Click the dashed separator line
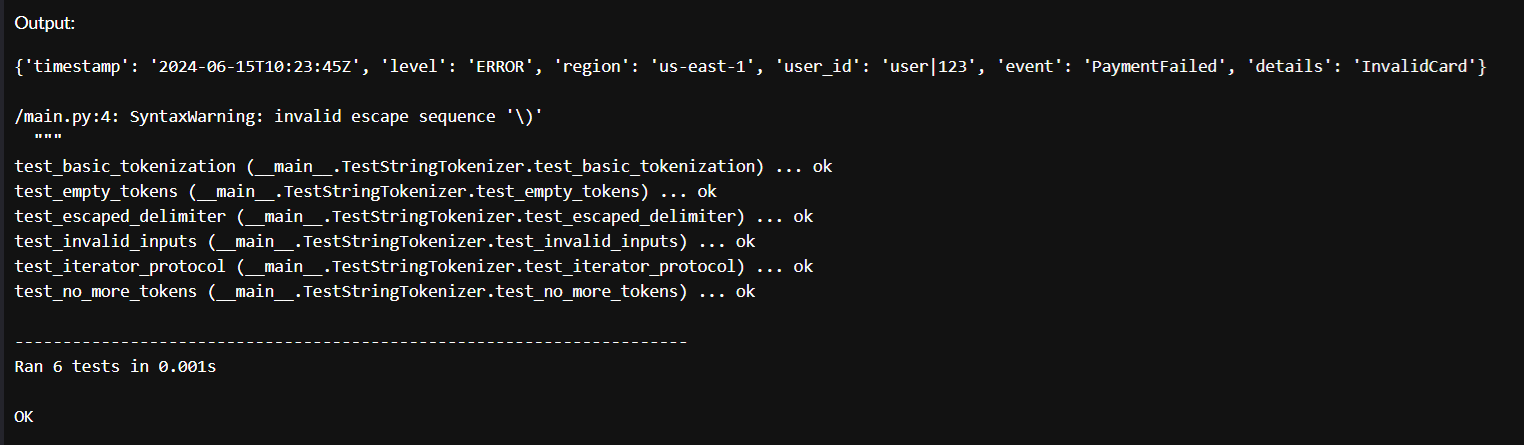This screenshot has height=445, width=1524. (351, 342)
